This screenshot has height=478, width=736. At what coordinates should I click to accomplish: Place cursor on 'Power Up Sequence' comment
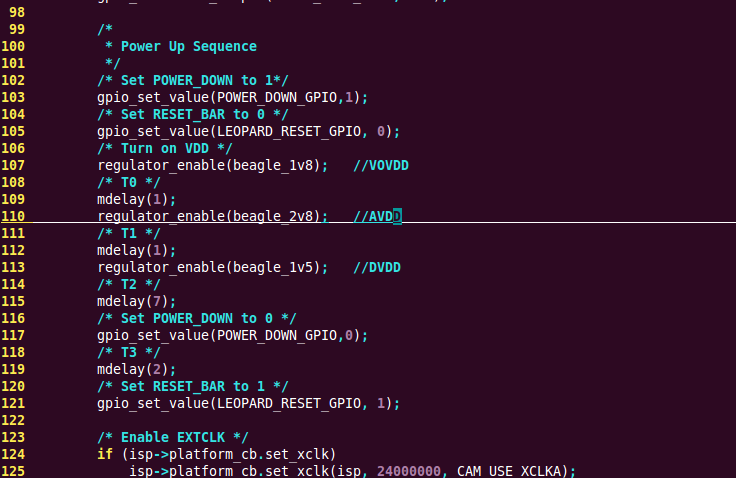click(x=189, y=46)
